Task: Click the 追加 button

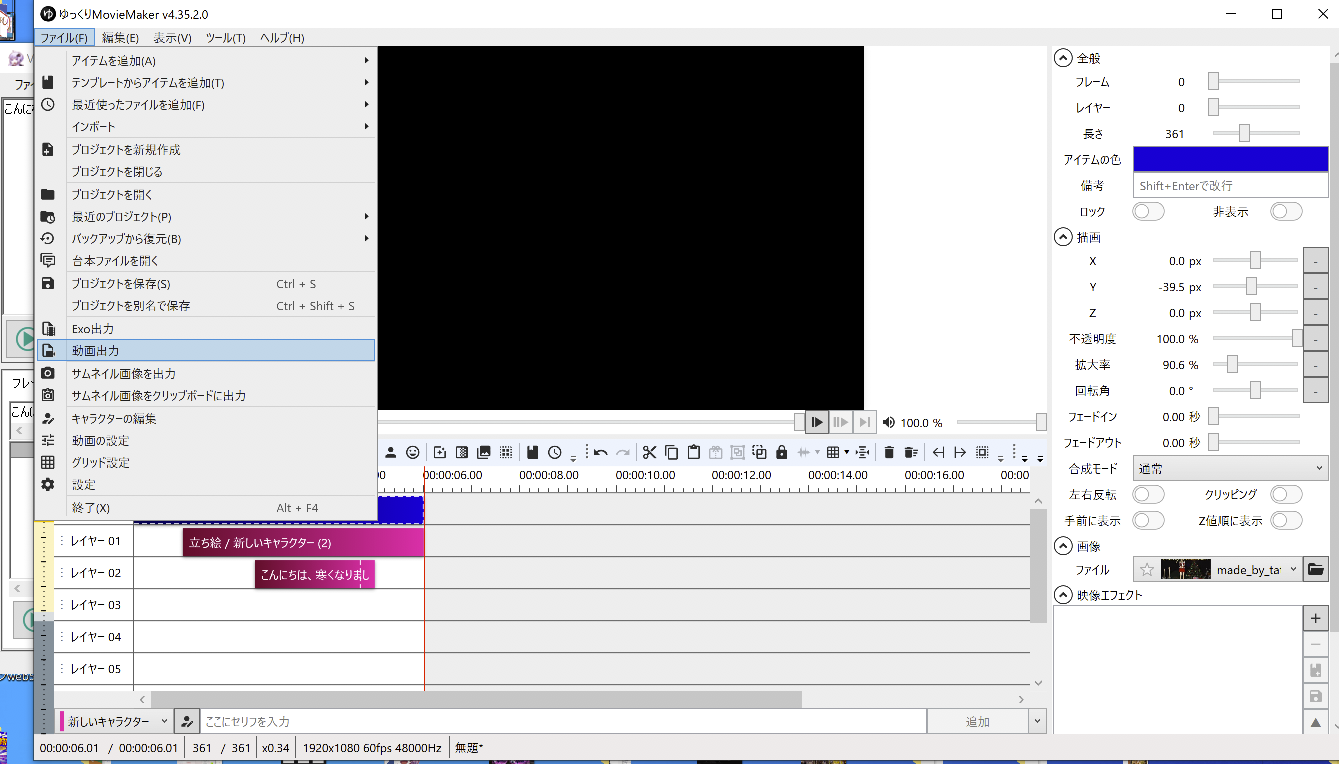Action: tap(977, 721)
